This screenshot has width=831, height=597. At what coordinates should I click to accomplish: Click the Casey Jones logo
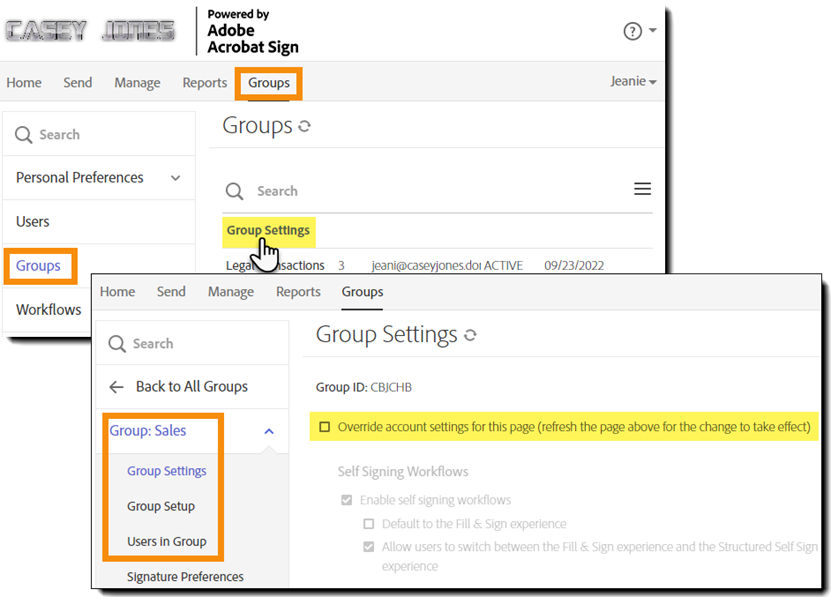pos(88,31)
